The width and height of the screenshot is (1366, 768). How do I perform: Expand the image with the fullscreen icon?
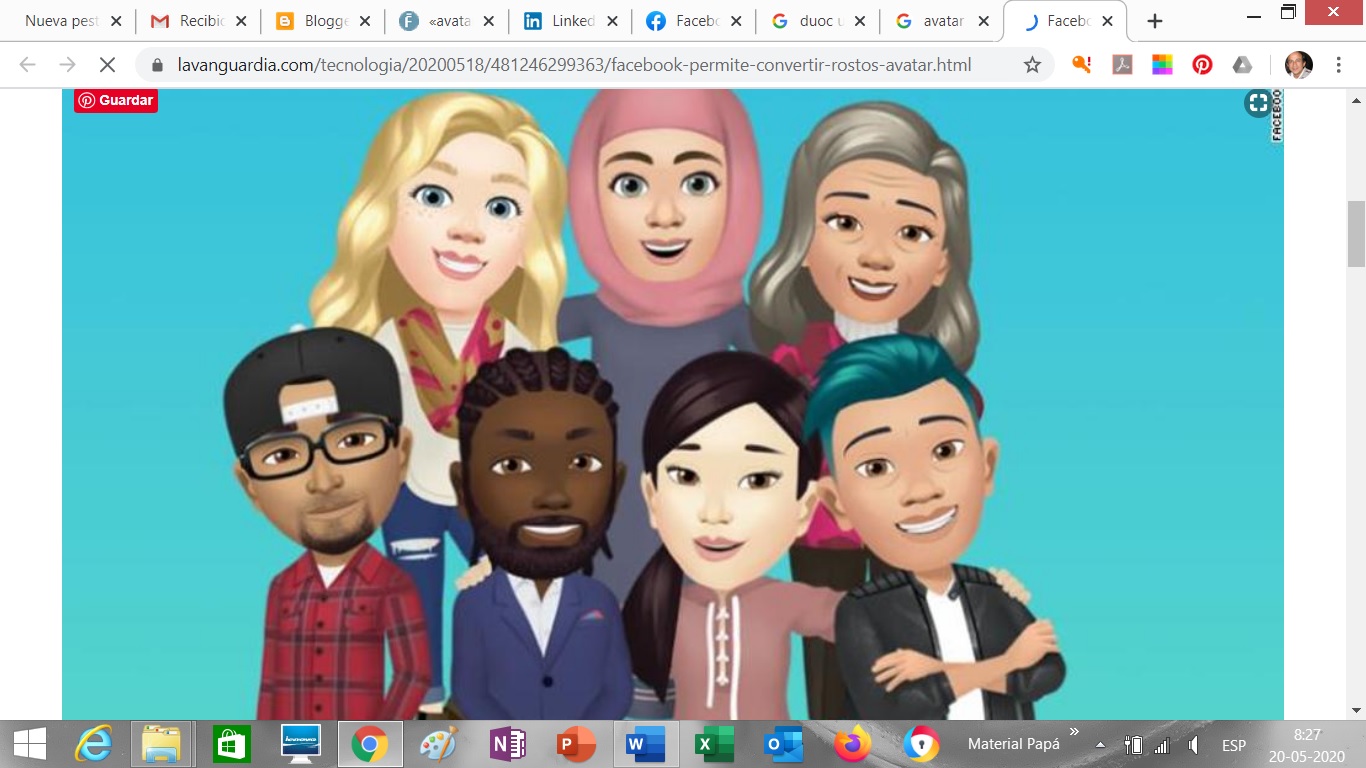coord(1257,103)
